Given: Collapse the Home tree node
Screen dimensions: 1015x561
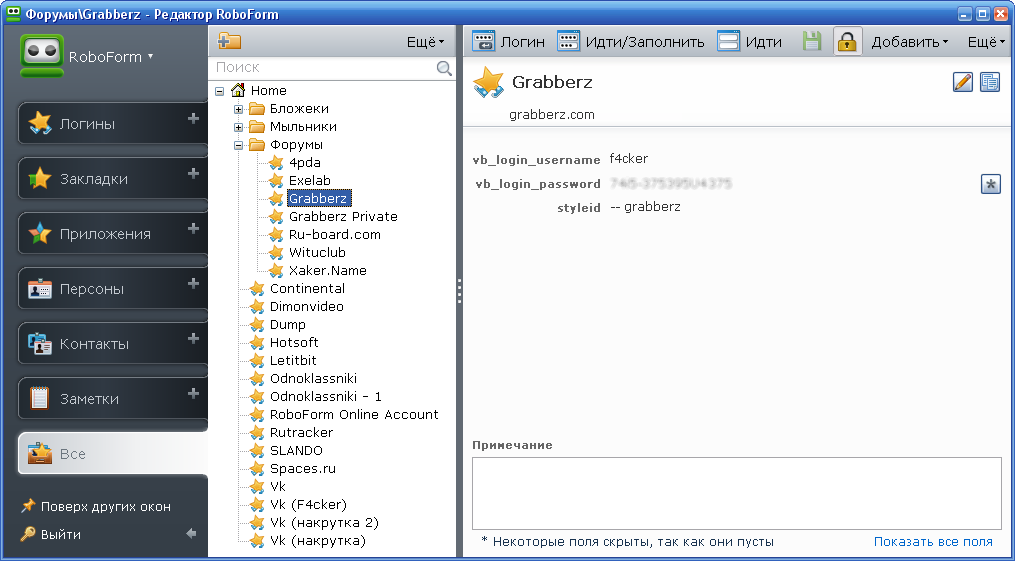Looking at the screenshot, I should click(x=219, y=91).
